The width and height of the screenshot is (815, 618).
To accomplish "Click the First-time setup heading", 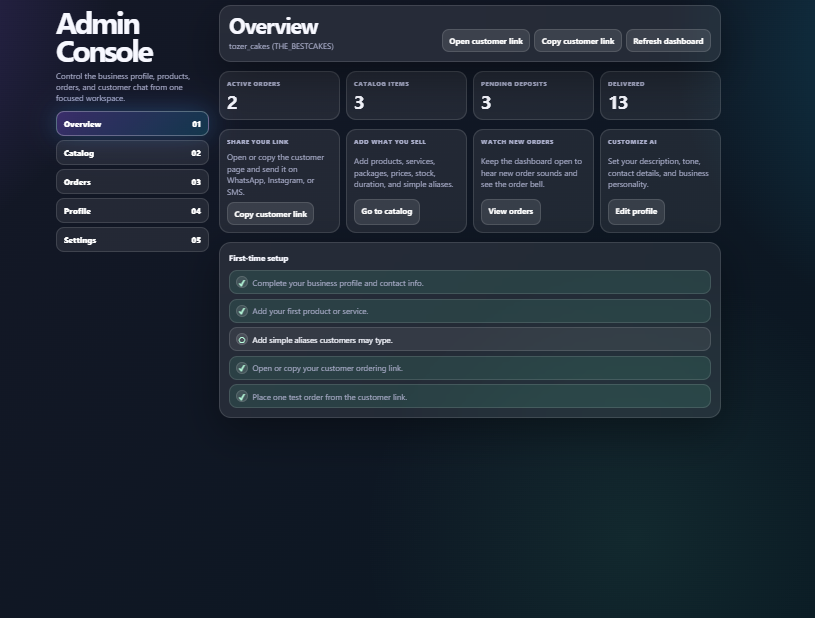I will 258,258.
